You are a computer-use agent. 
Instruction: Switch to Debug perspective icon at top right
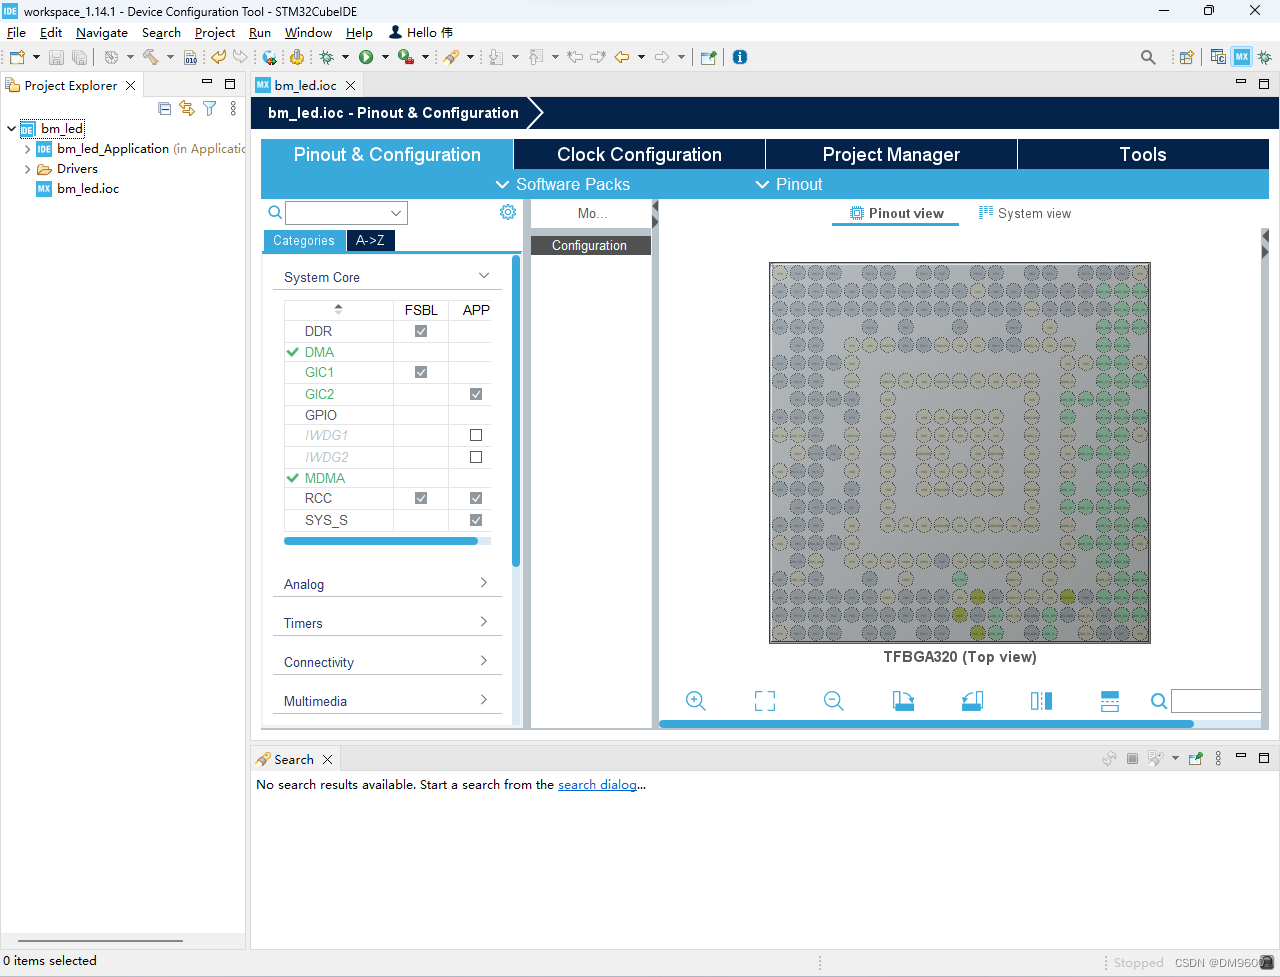click(1264, 57)
